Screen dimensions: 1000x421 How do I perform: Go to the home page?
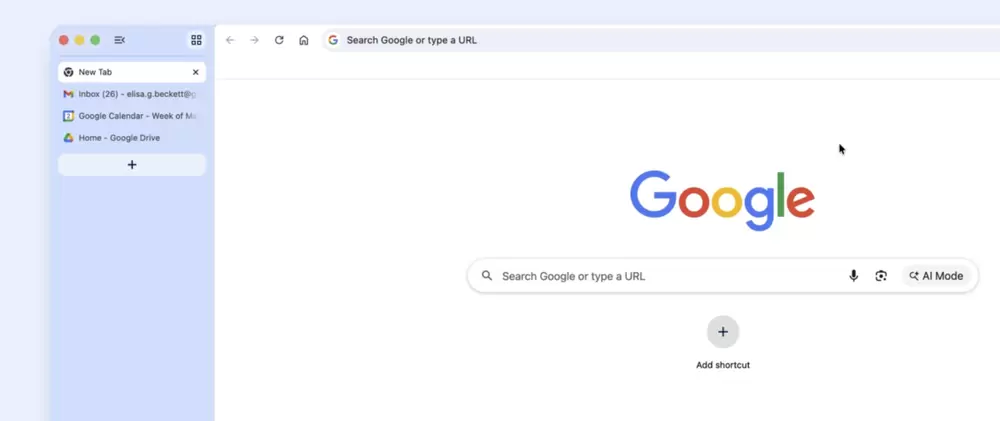pos(304,40)
